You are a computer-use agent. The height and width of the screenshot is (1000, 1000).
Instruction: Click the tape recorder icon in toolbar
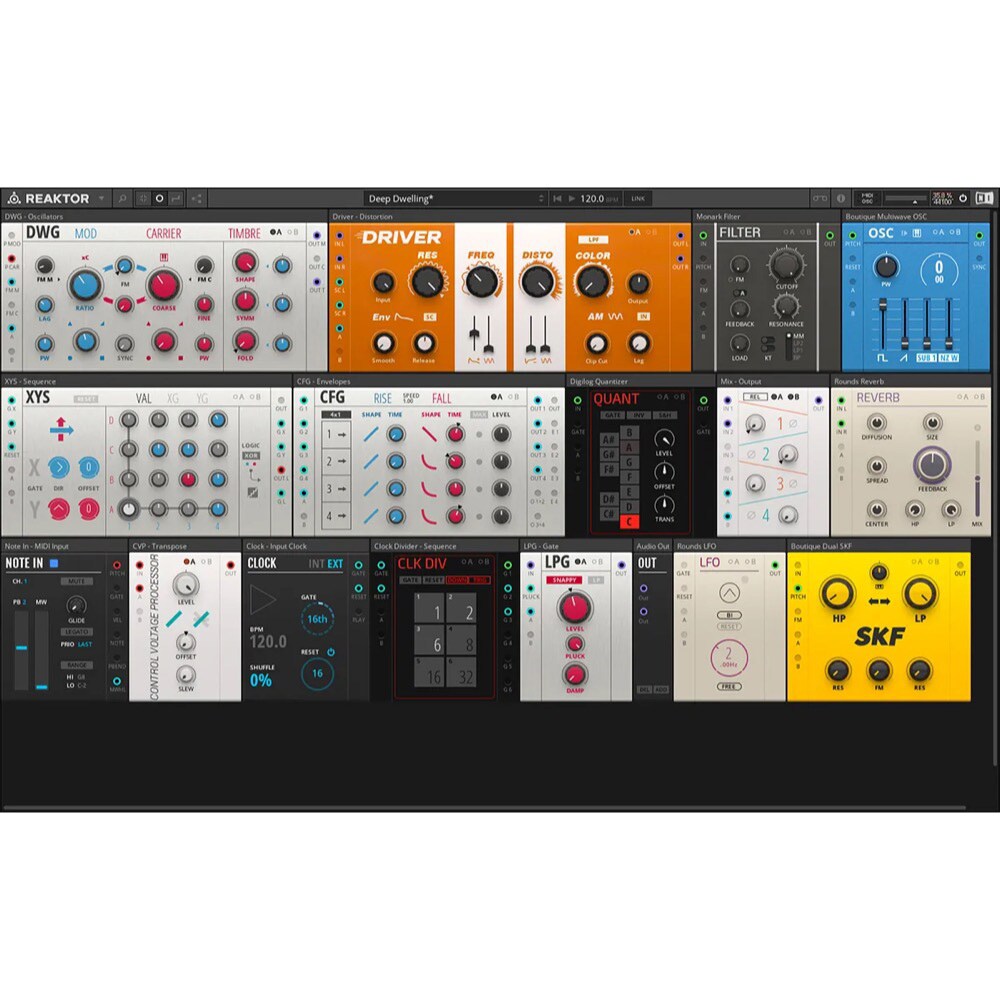[x=820, y=198]
